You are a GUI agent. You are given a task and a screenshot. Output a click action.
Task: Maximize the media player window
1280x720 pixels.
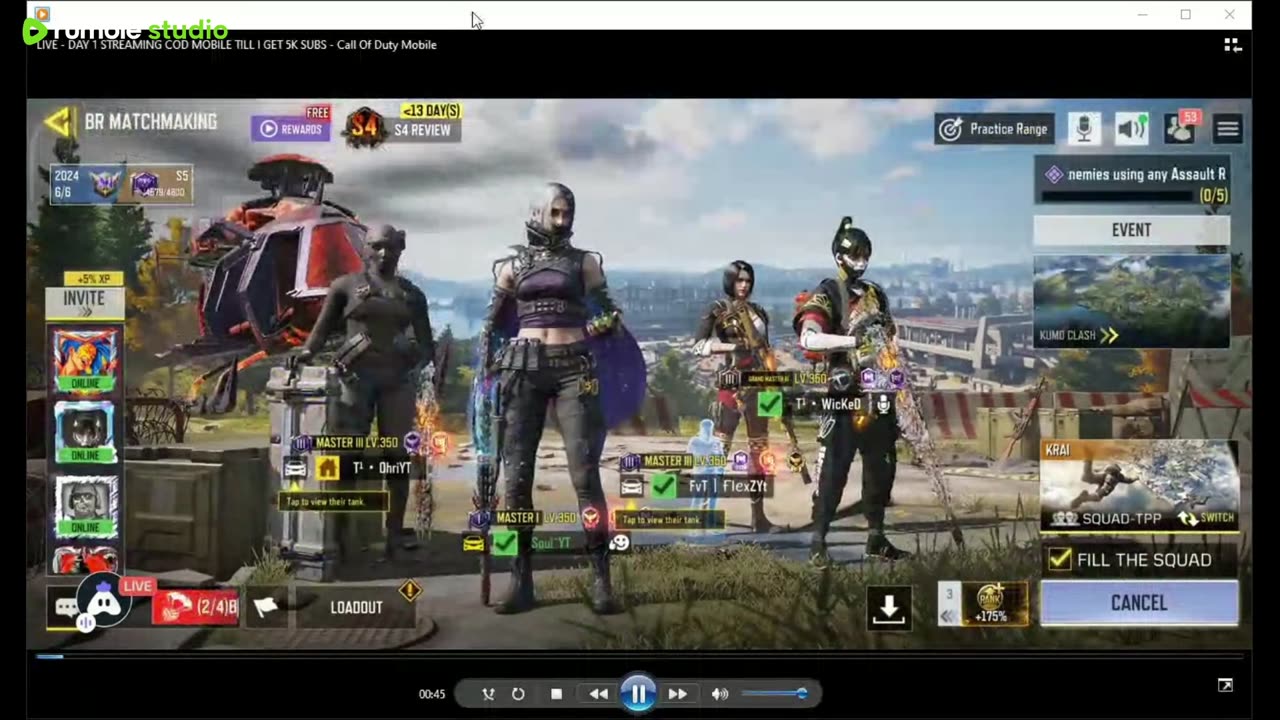point(1186,14)
